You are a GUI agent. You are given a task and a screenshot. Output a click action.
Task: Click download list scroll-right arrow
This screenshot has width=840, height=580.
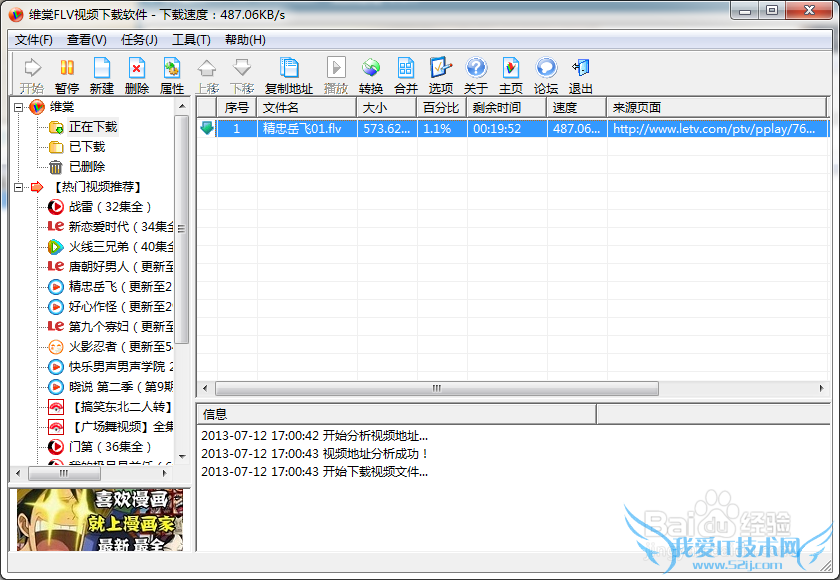coord(822,388)
